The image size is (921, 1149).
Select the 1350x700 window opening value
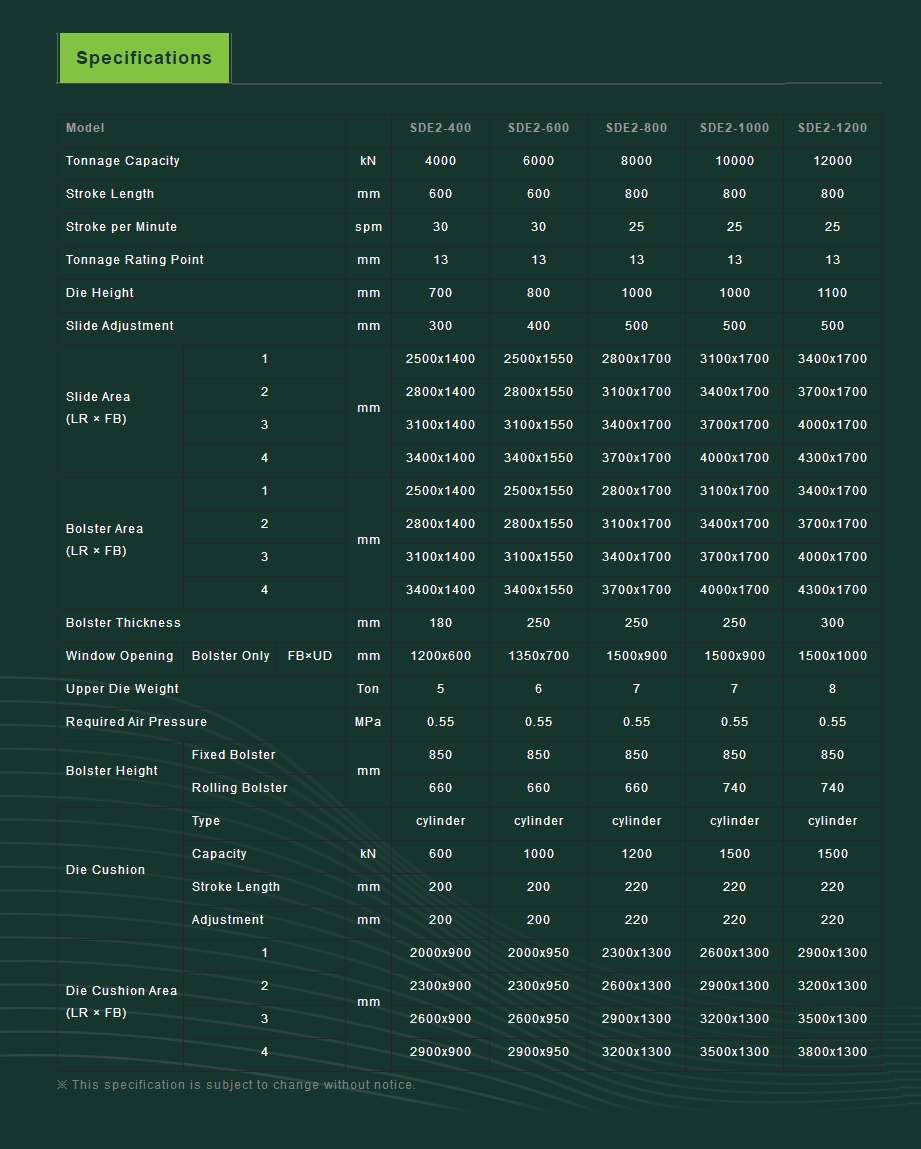click(x=538, y=656)
